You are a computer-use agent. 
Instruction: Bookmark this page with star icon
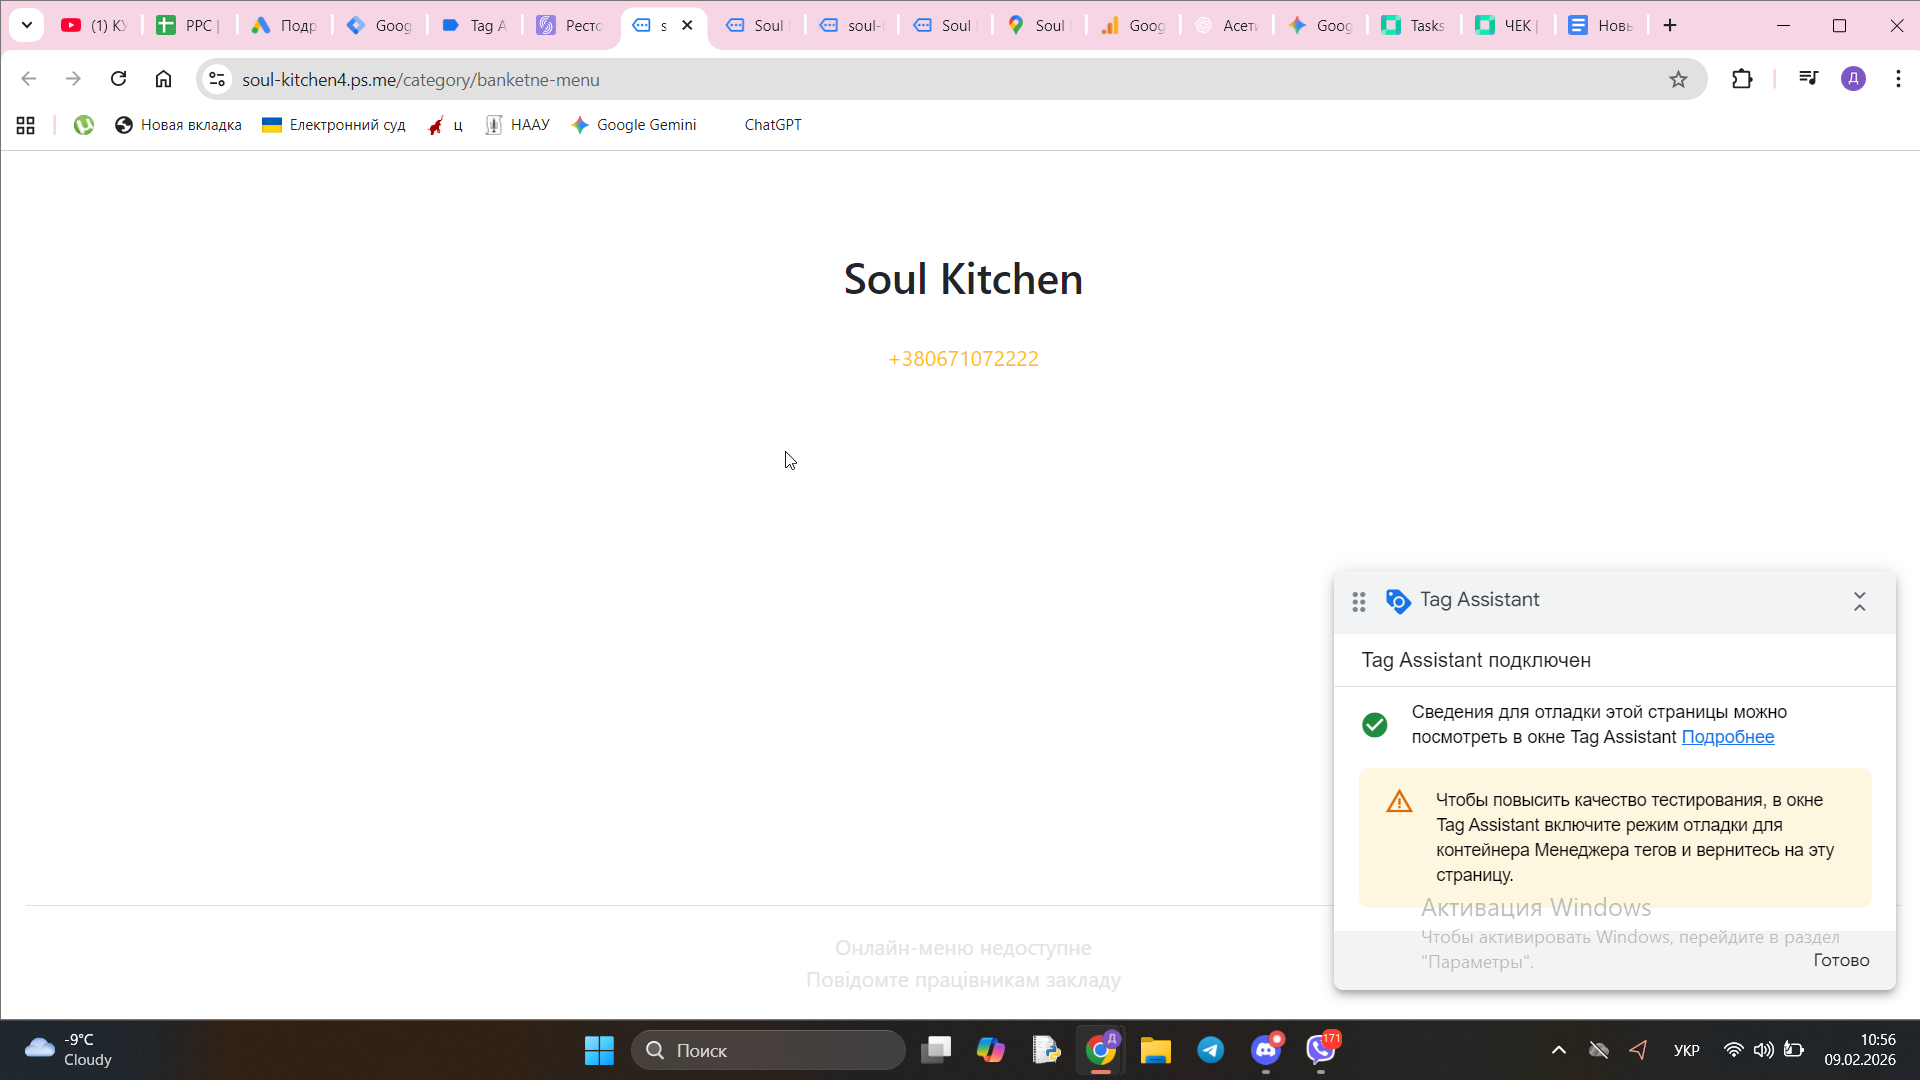[x=1678, y=79]
